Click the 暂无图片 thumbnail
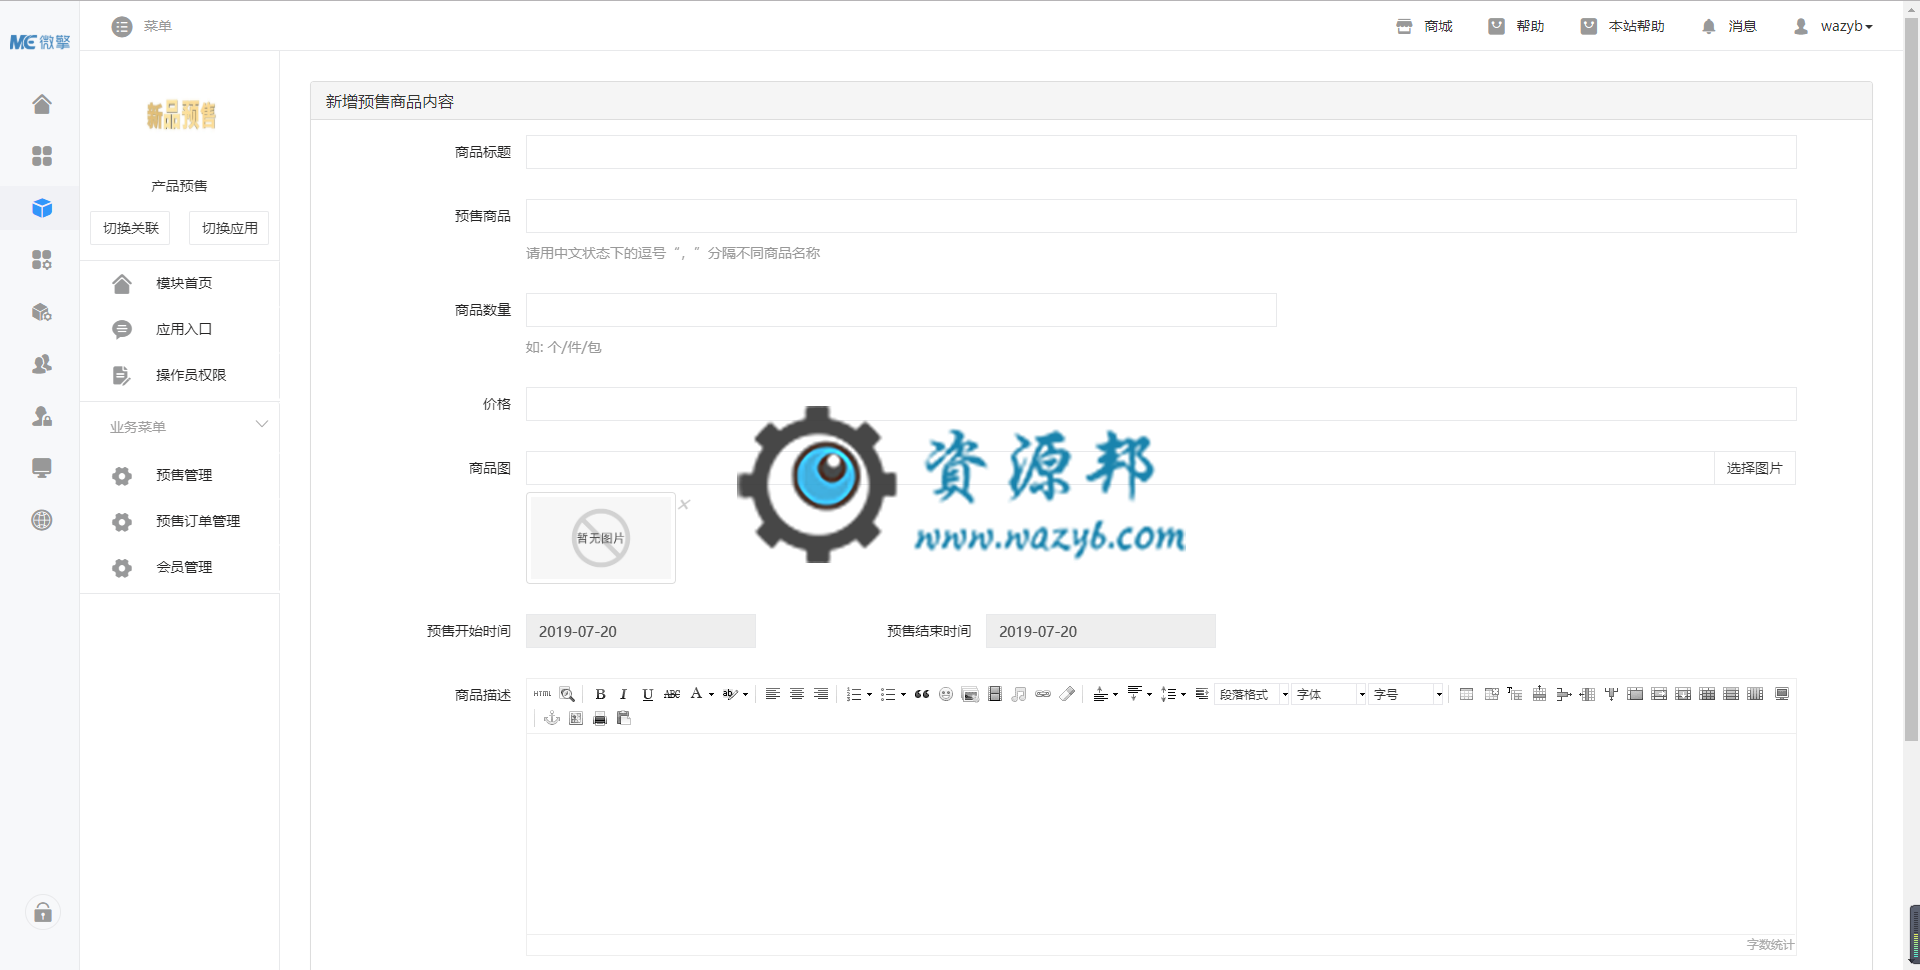This screenshot has width=1920, height=970. pos(601,538)
